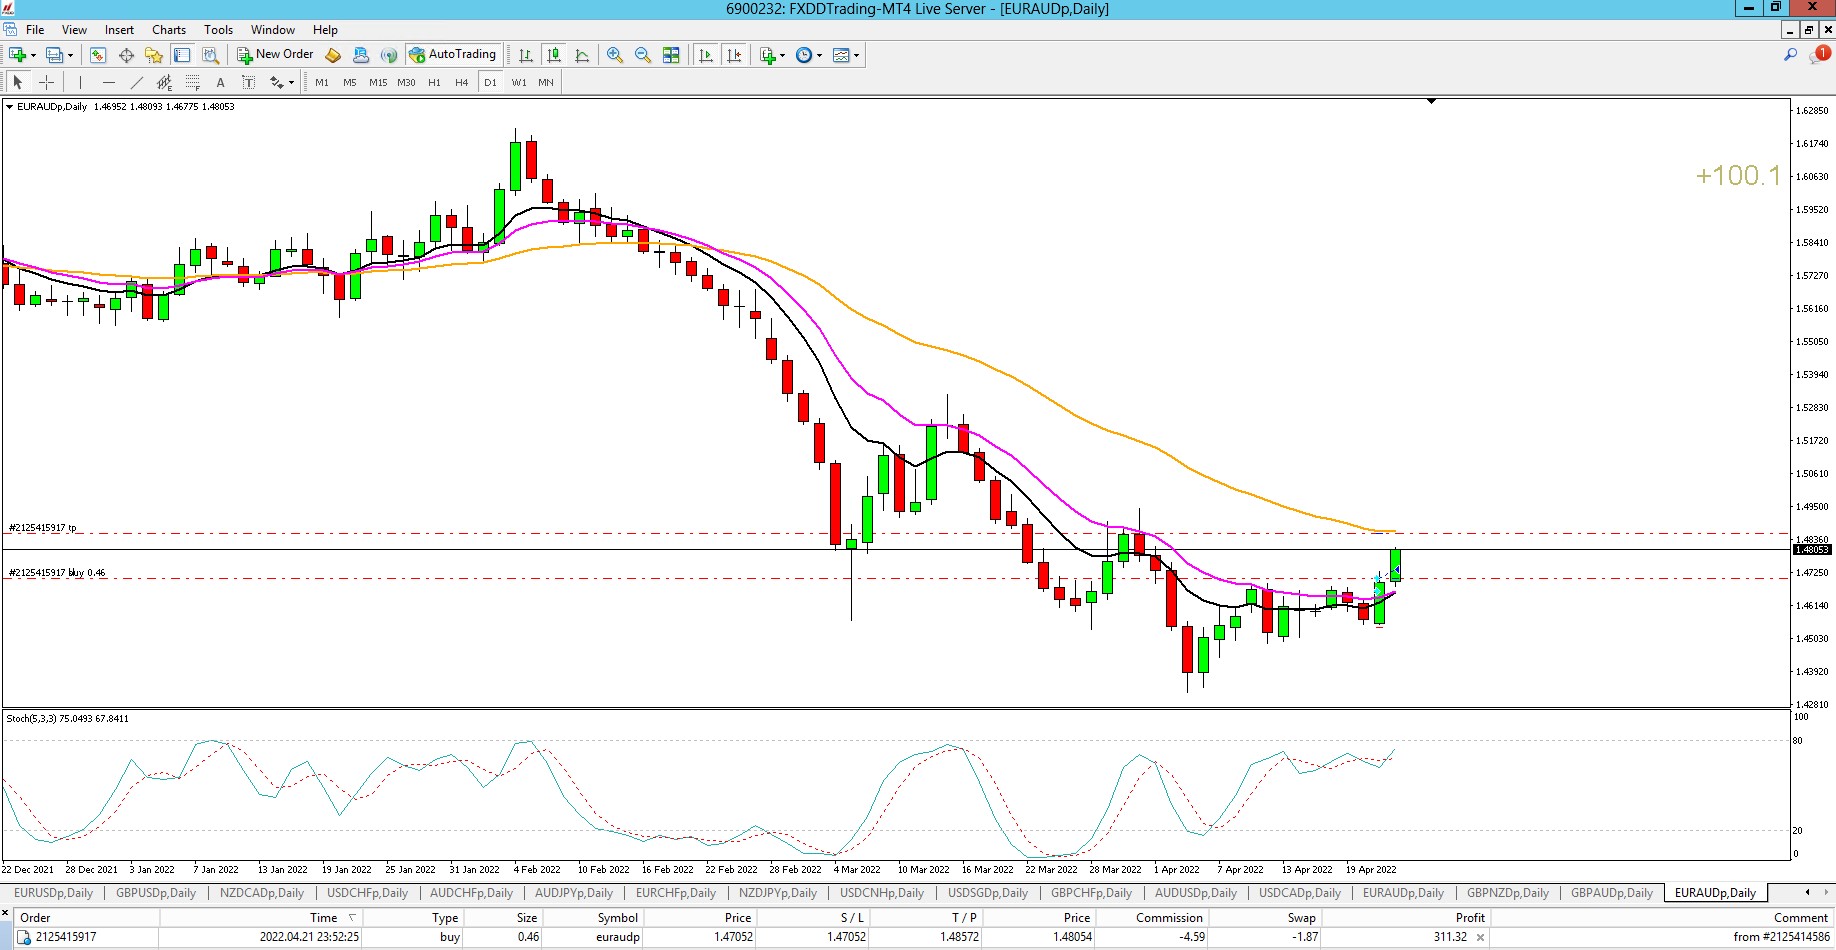The image size is (1836, 950).
Task: Switch chart to candlestick mode
Action: click(554, 55)
